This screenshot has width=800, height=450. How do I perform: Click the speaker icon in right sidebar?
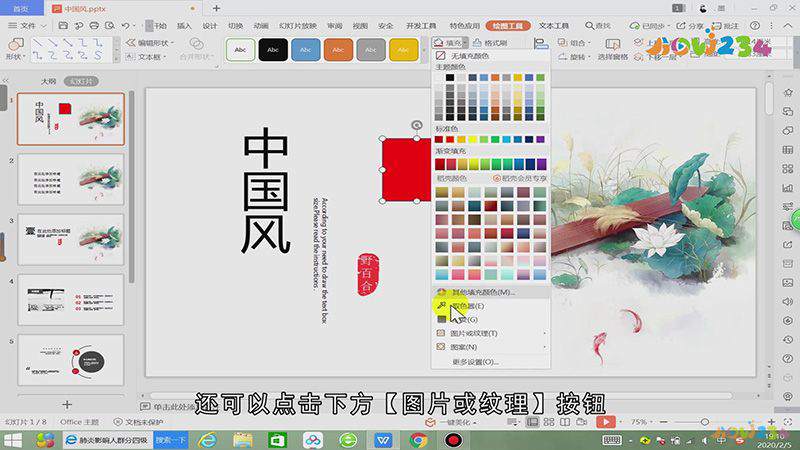(x=787, y=302)
